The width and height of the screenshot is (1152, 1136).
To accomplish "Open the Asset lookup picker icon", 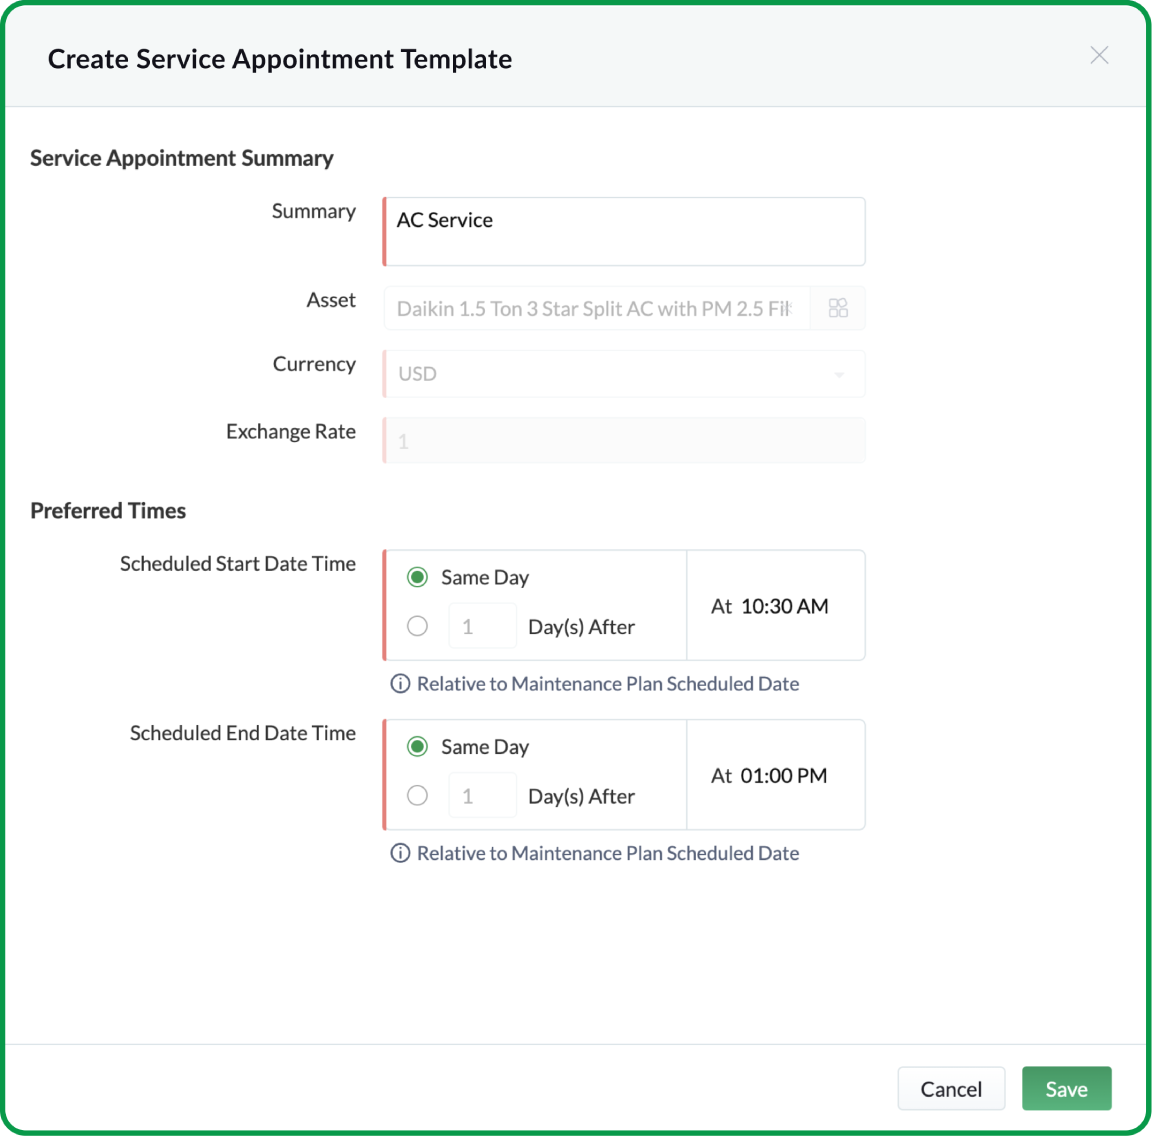I will point(838,308).
